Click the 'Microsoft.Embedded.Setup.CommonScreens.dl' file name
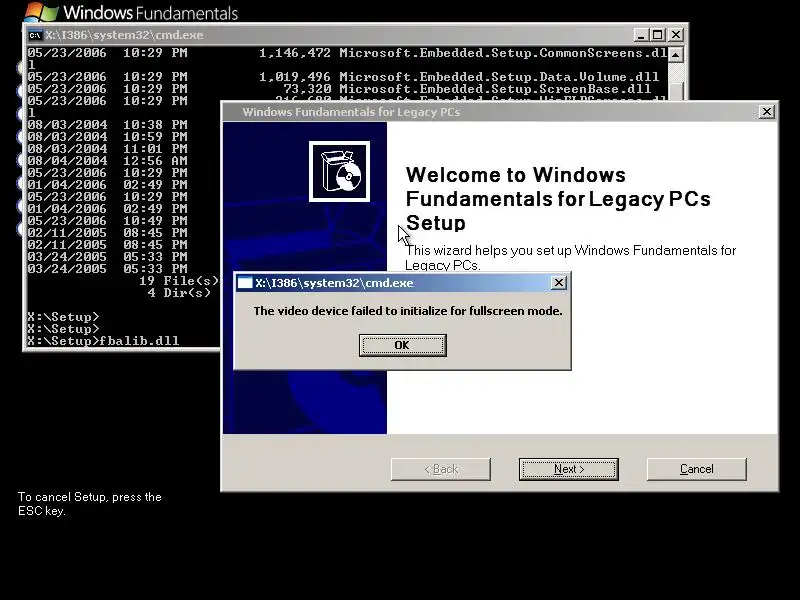The width and height of the screenshot is (800, 600). point(503,53)
